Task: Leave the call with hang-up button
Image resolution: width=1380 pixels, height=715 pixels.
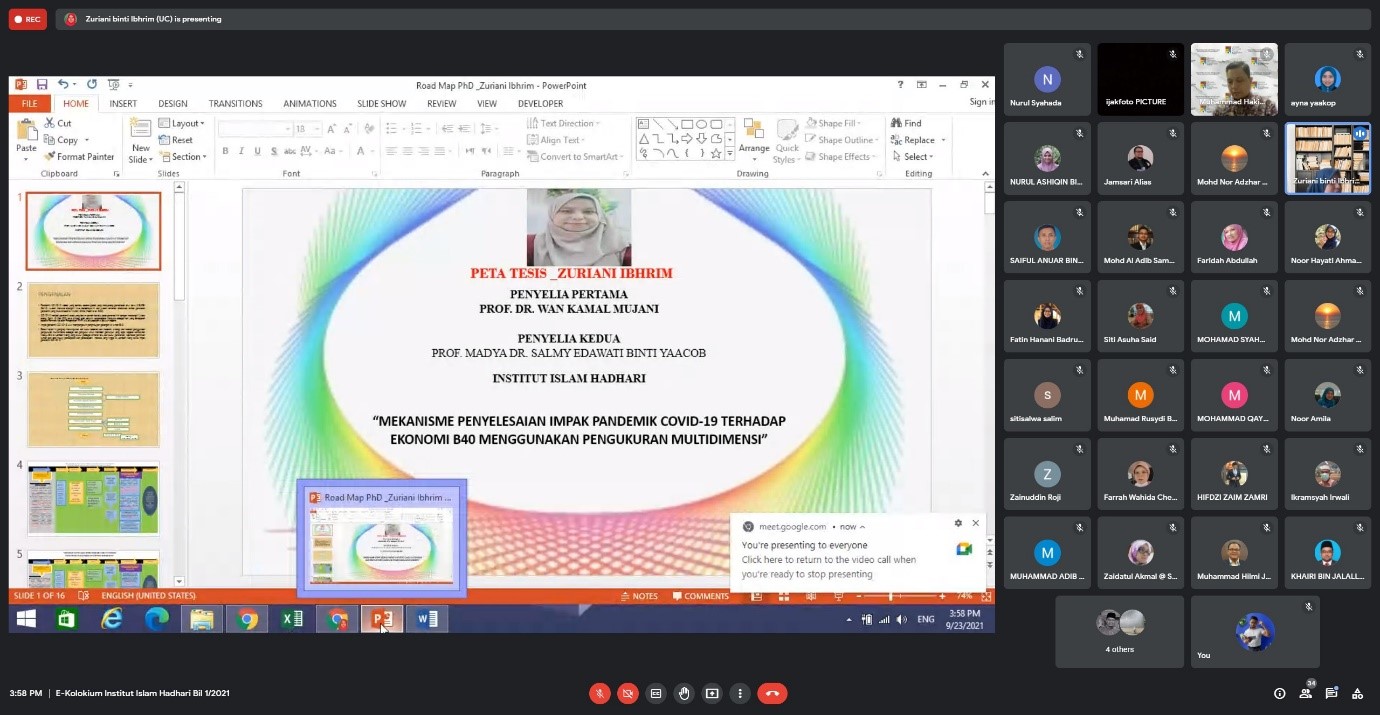Action: click(x=772, y=693)
